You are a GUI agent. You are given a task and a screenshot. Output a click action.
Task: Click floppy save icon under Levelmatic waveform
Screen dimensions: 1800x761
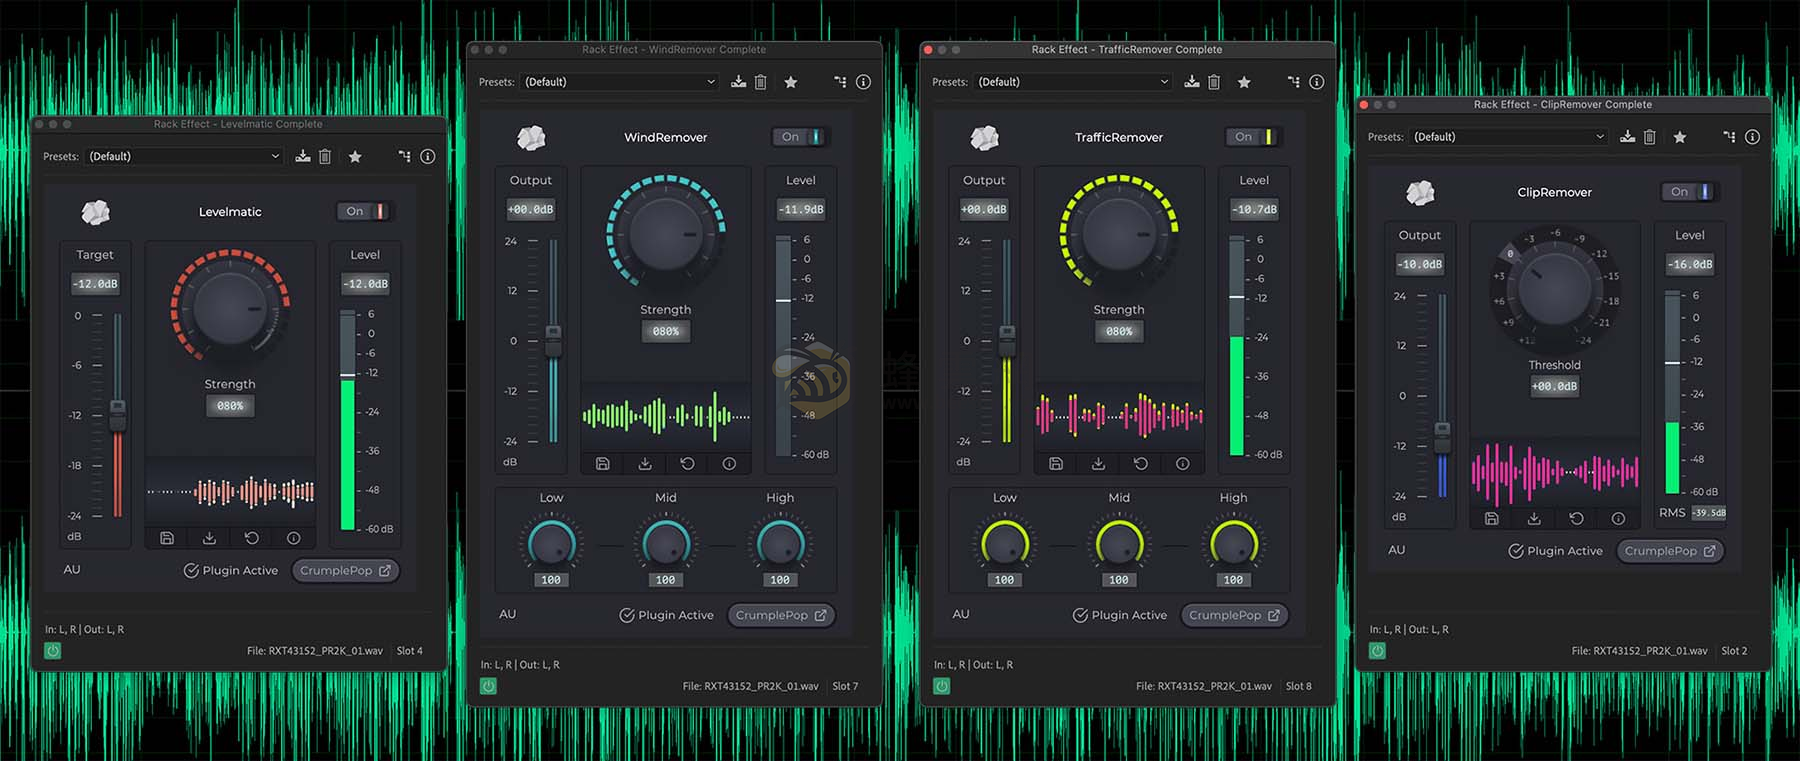point(167,538)
